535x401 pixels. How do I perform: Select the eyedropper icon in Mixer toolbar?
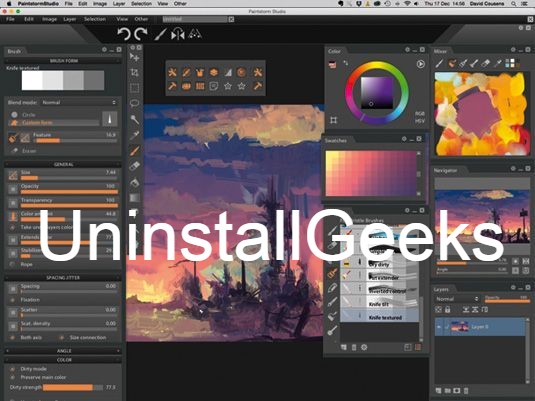click(498, 63)
